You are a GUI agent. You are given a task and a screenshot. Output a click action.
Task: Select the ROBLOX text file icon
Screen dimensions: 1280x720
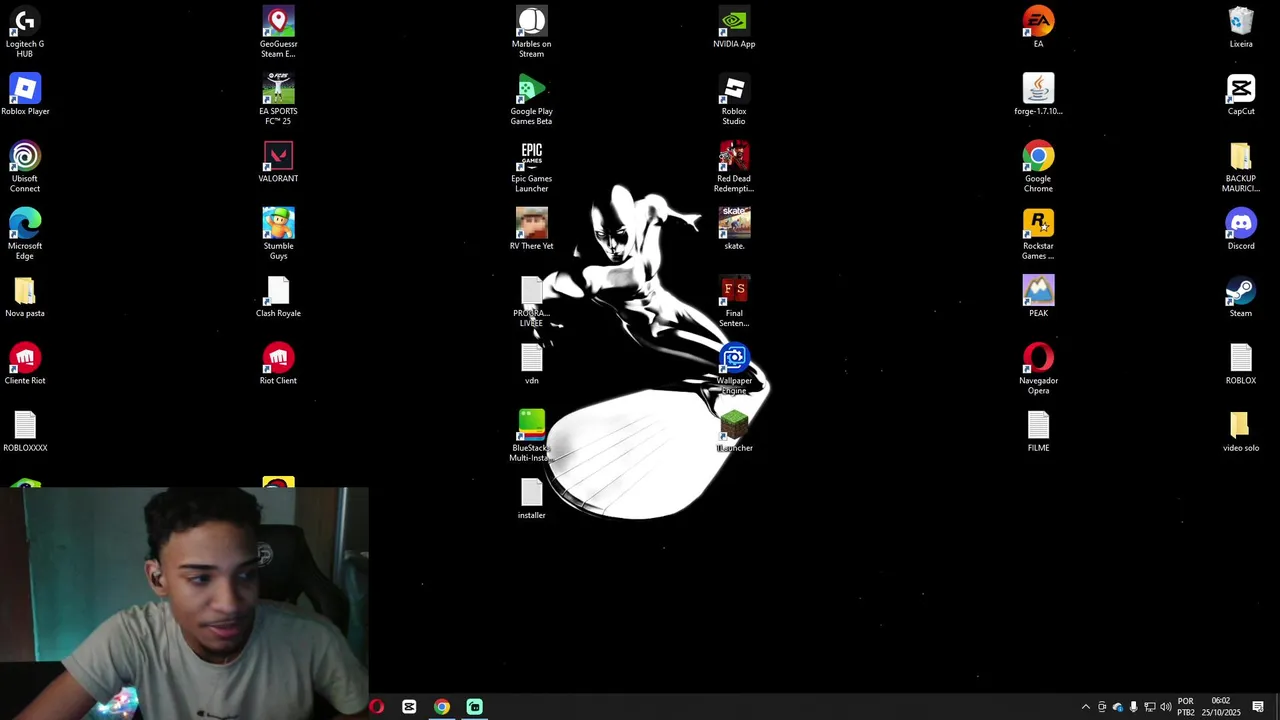click(1241, 363)
